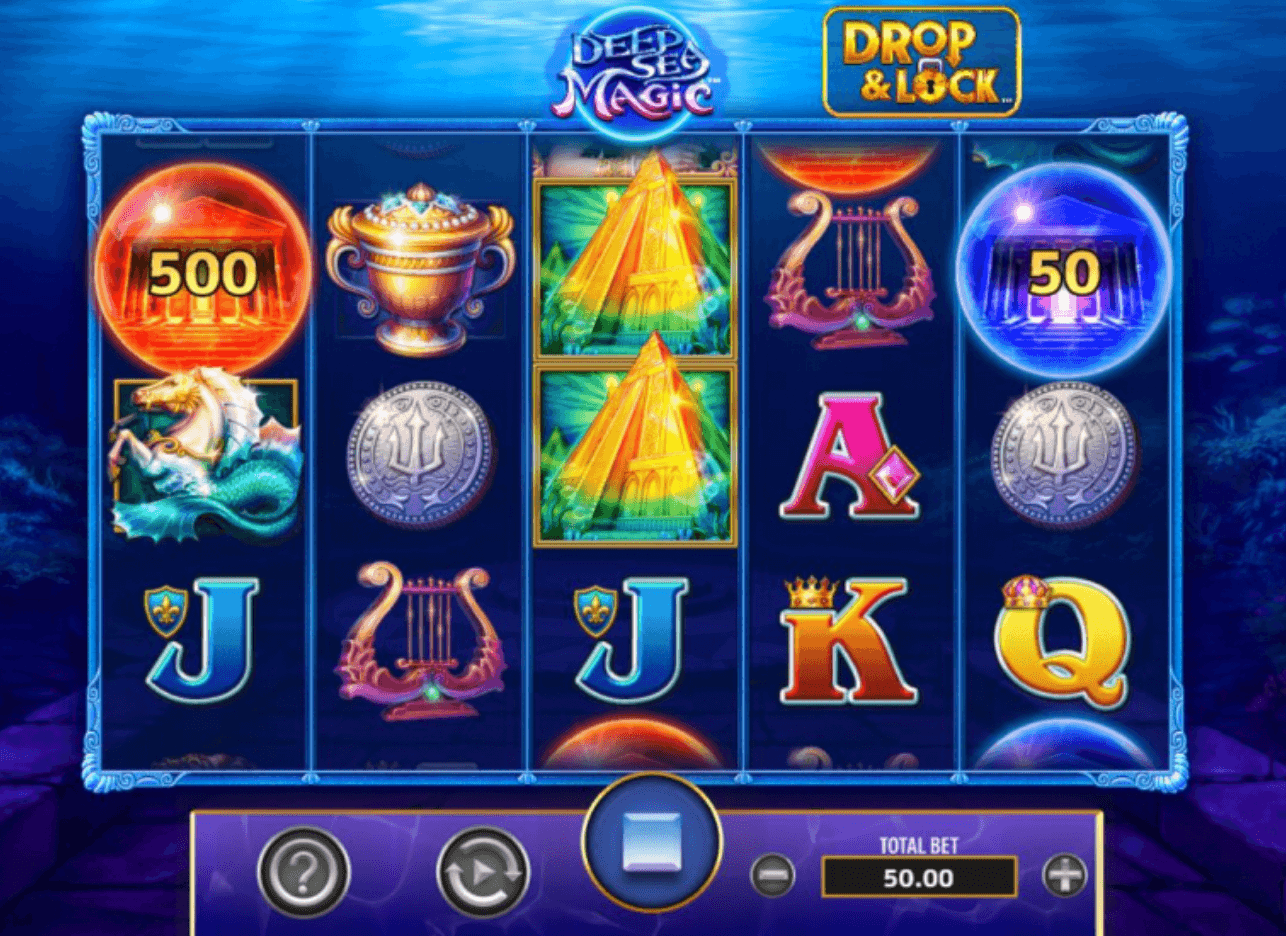This screenshot has width=1286, height=936.
Task: Click the white seahorse symbol
Action: (x=205, y=455)
